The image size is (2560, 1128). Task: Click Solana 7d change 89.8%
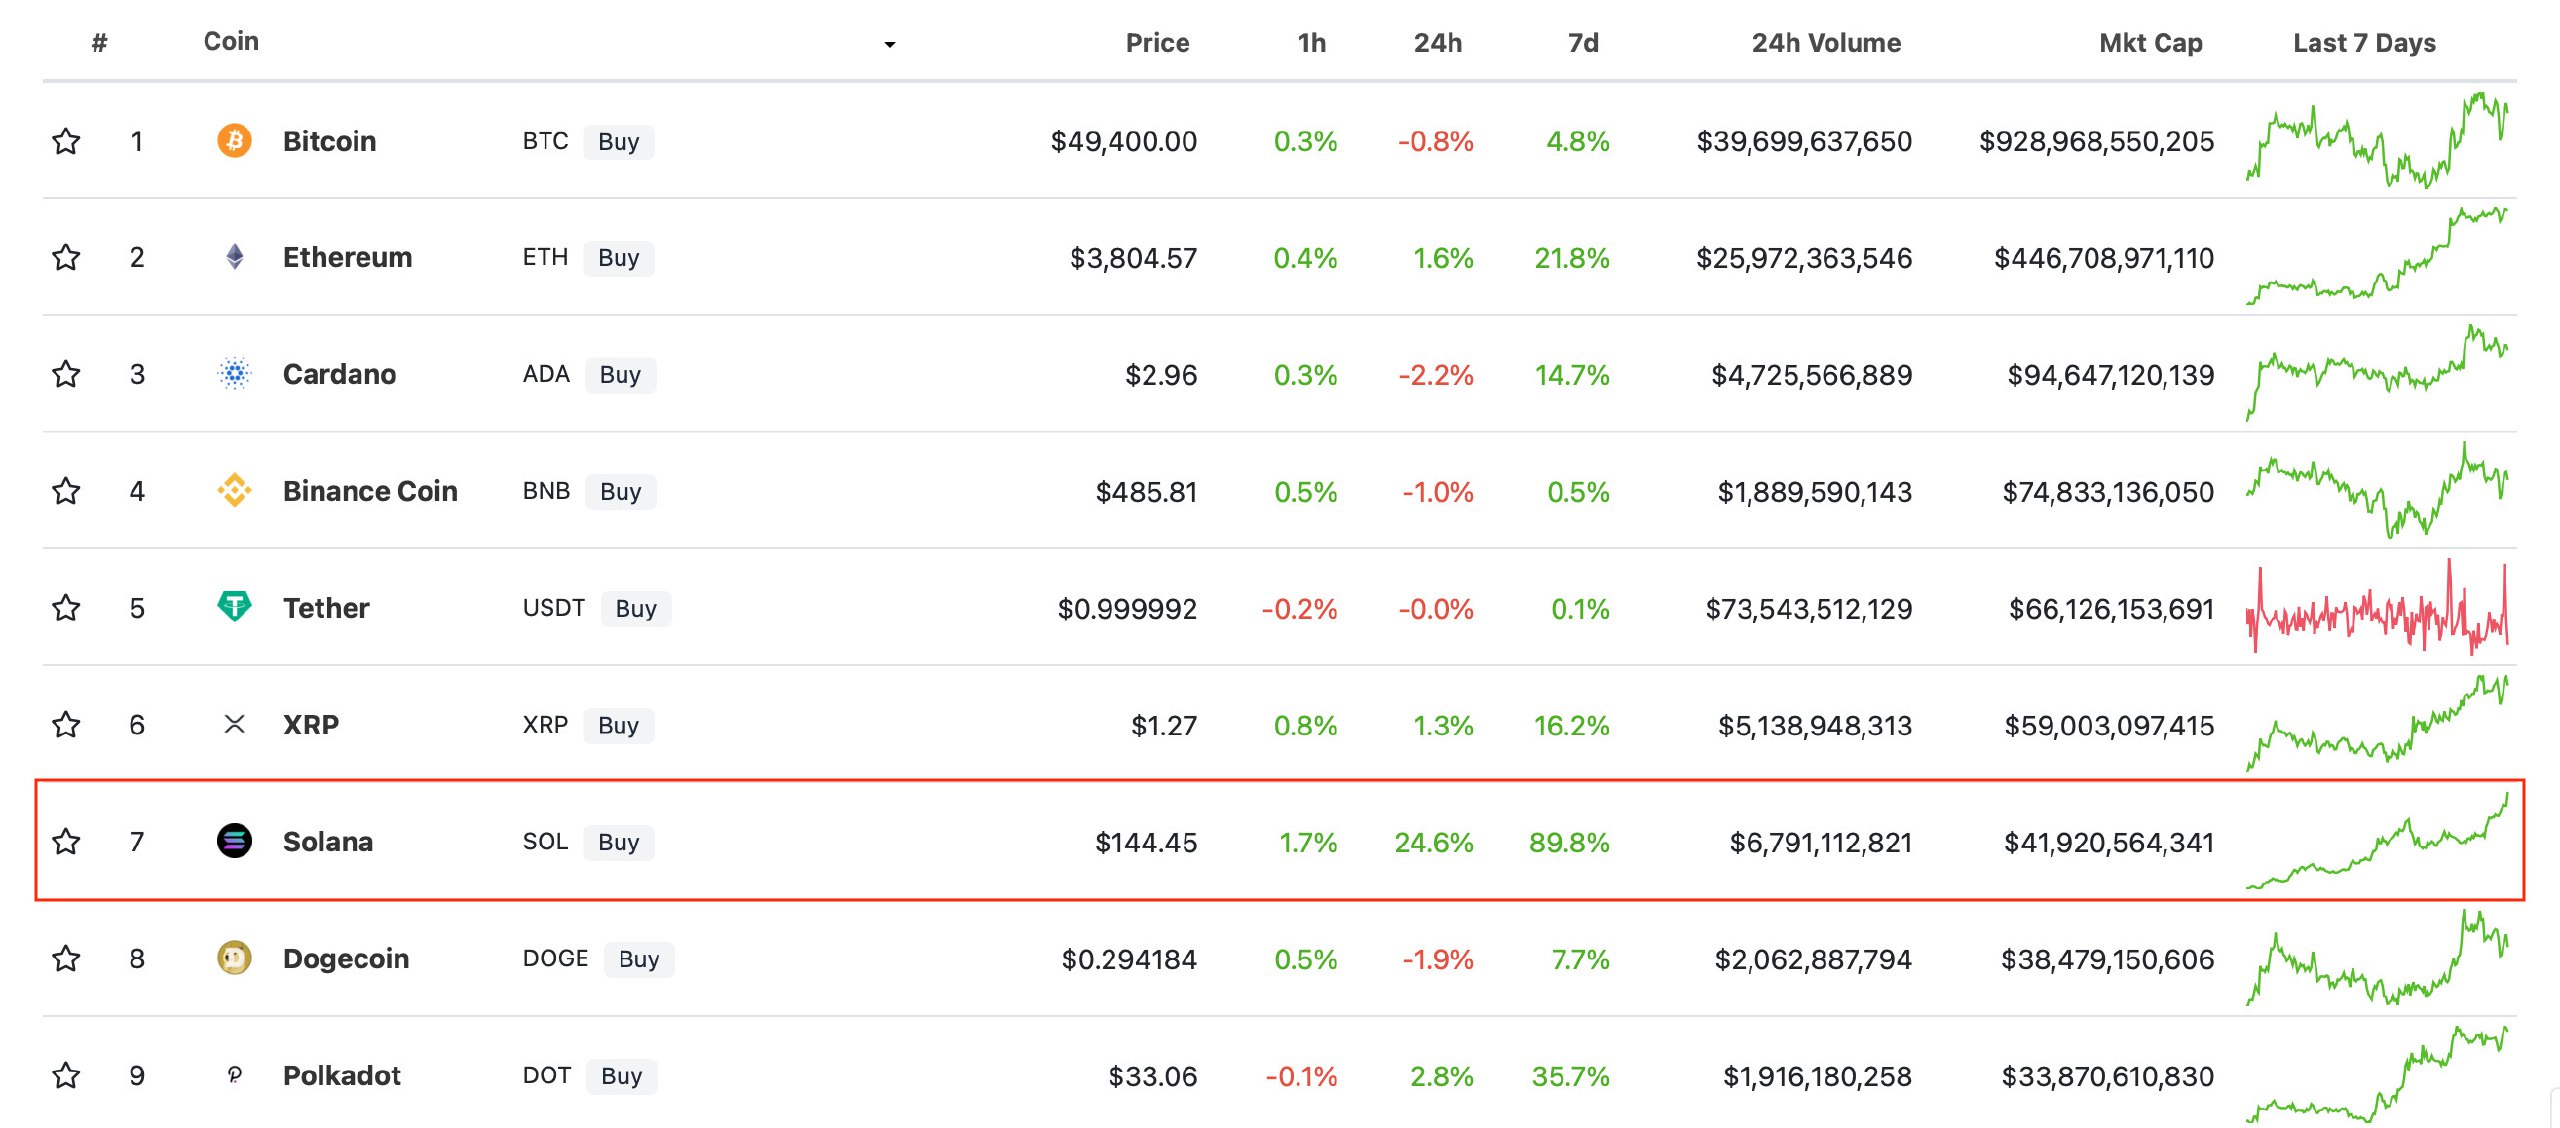pyautogui.click(x=1569, y=842)
